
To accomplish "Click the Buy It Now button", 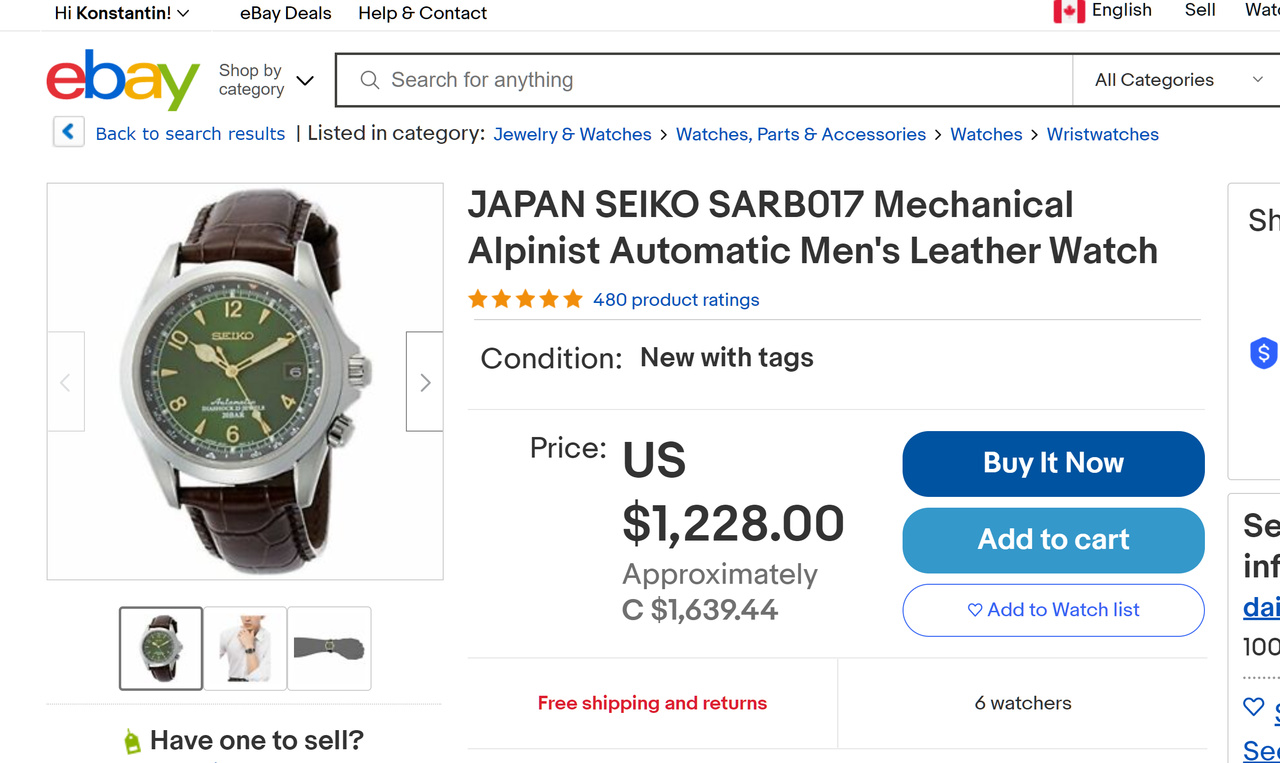I will click(1053, 463).
